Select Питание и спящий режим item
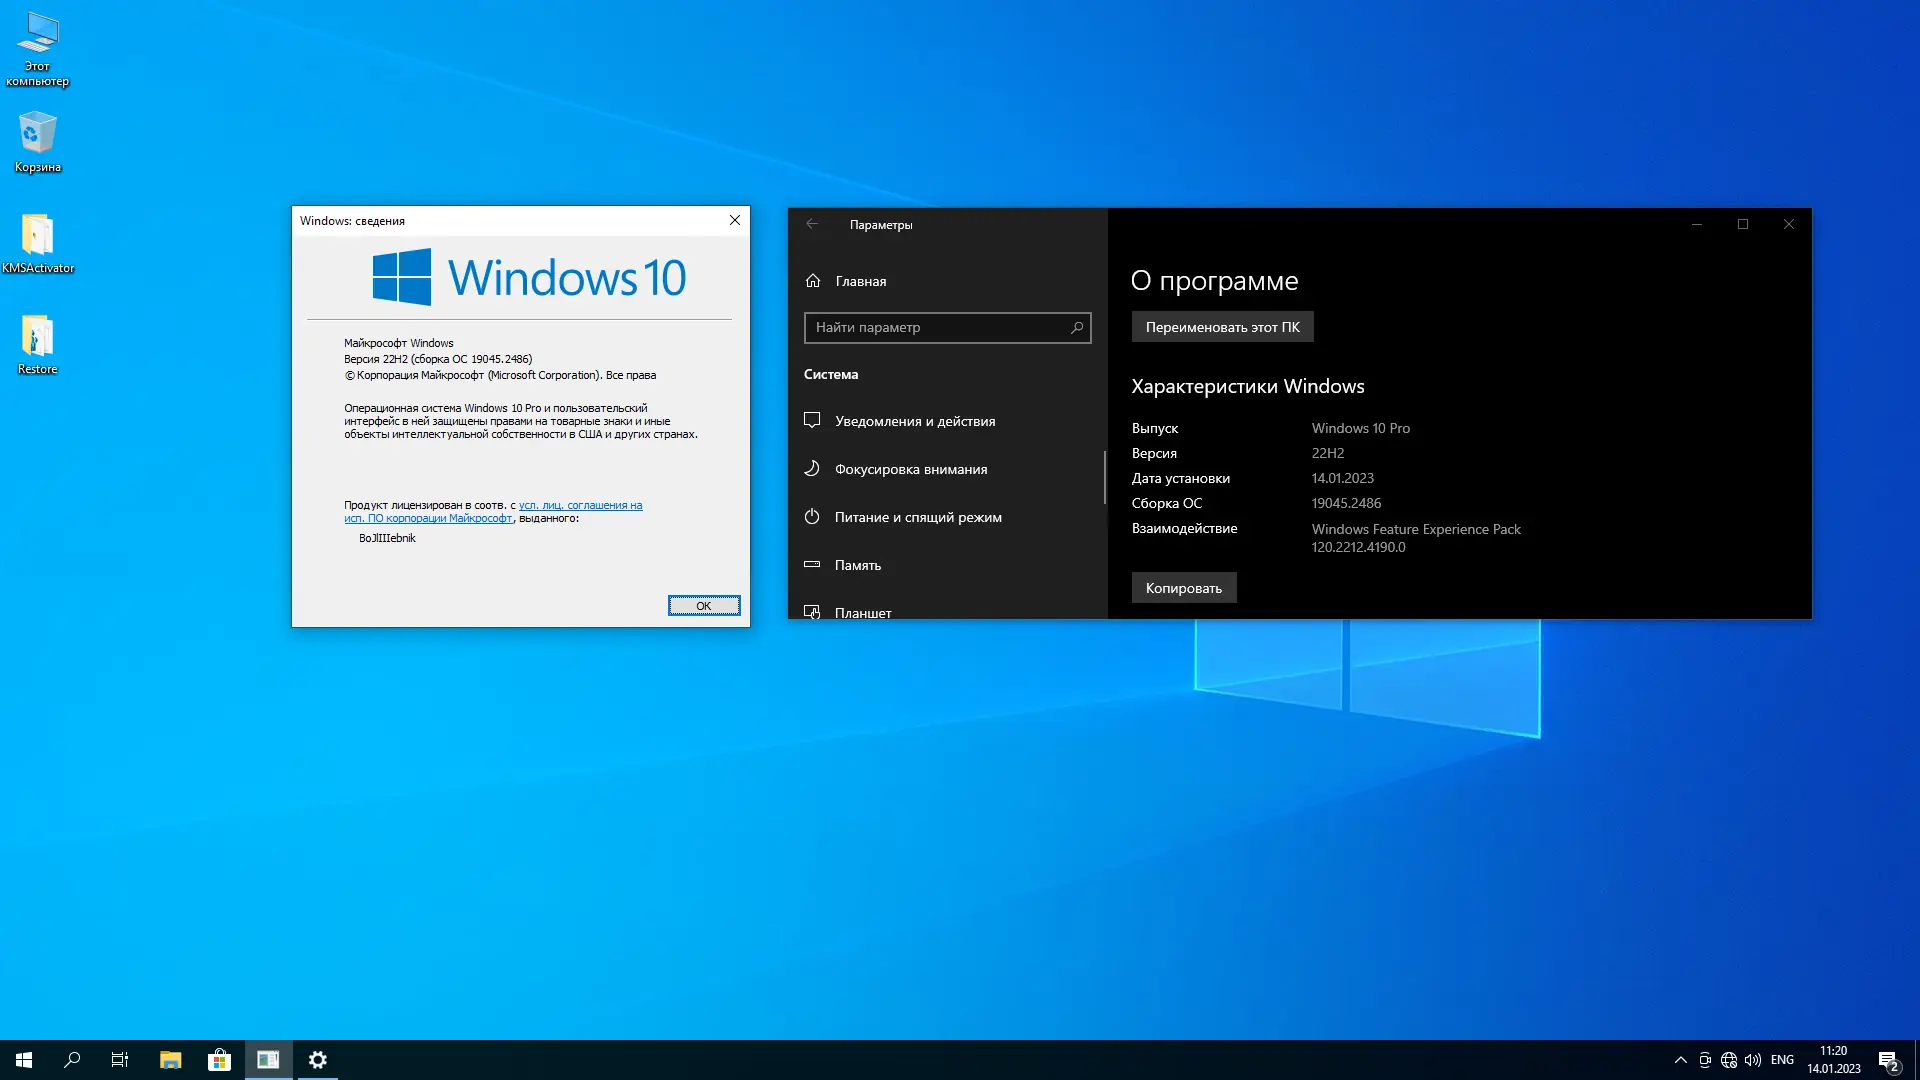 pos(917,517)
